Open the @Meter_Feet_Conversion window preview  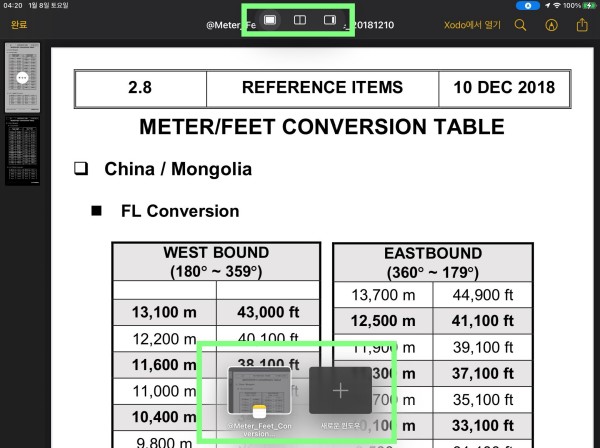(259, 392)
